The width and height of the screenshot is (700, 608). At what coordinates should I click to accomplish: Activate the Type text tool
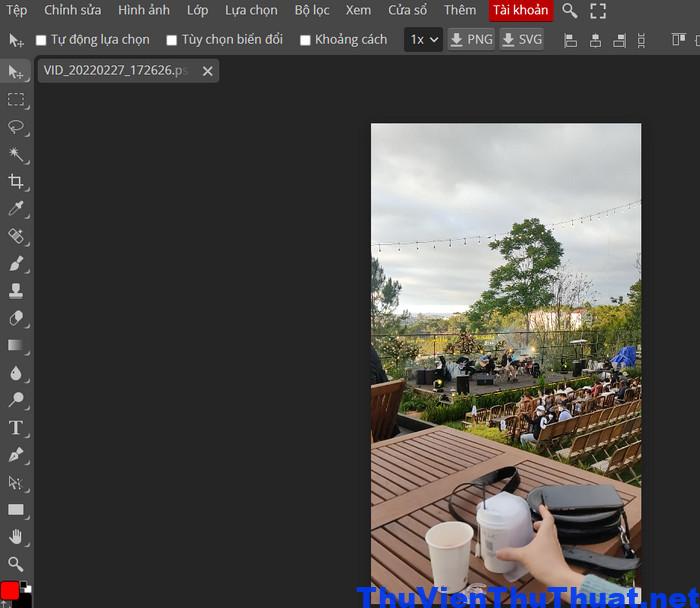click(16, 427)
